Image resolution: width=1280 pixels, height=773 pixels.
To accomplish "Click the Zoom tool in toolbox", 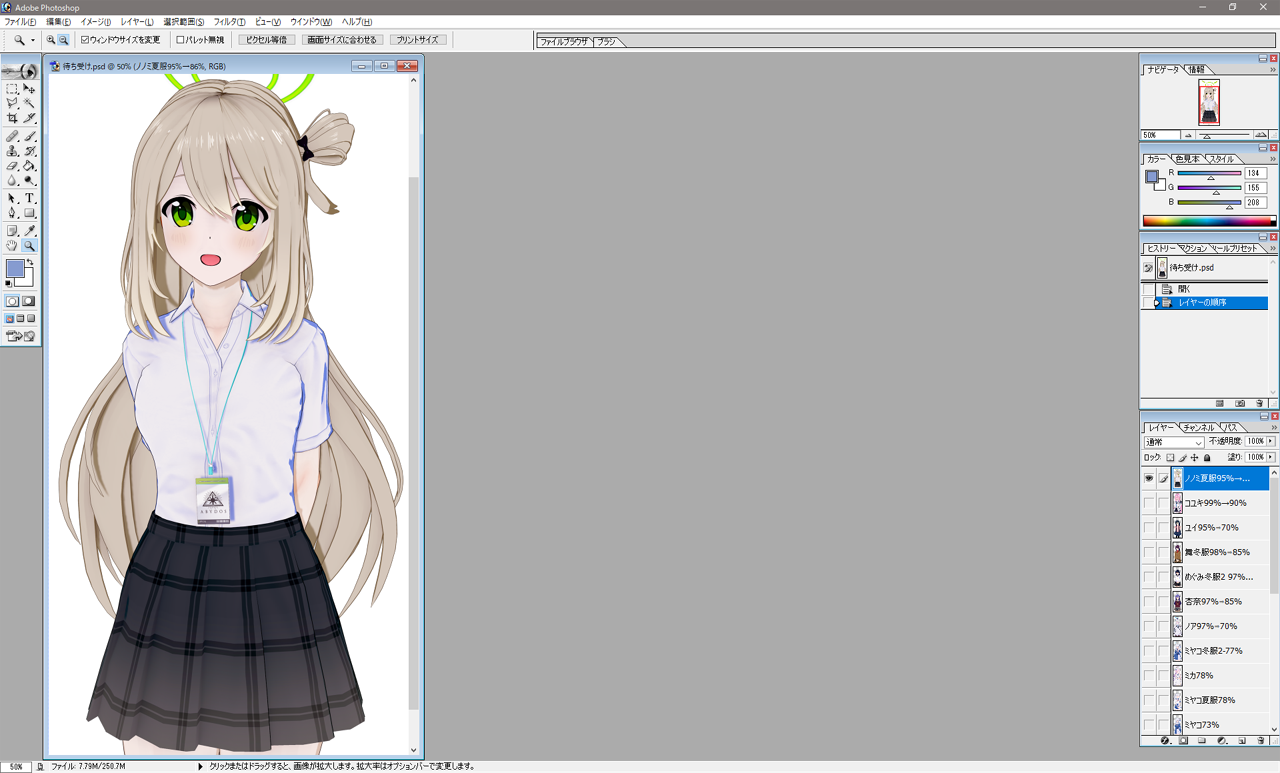I will pyautogui.click(x=29, y=245).
